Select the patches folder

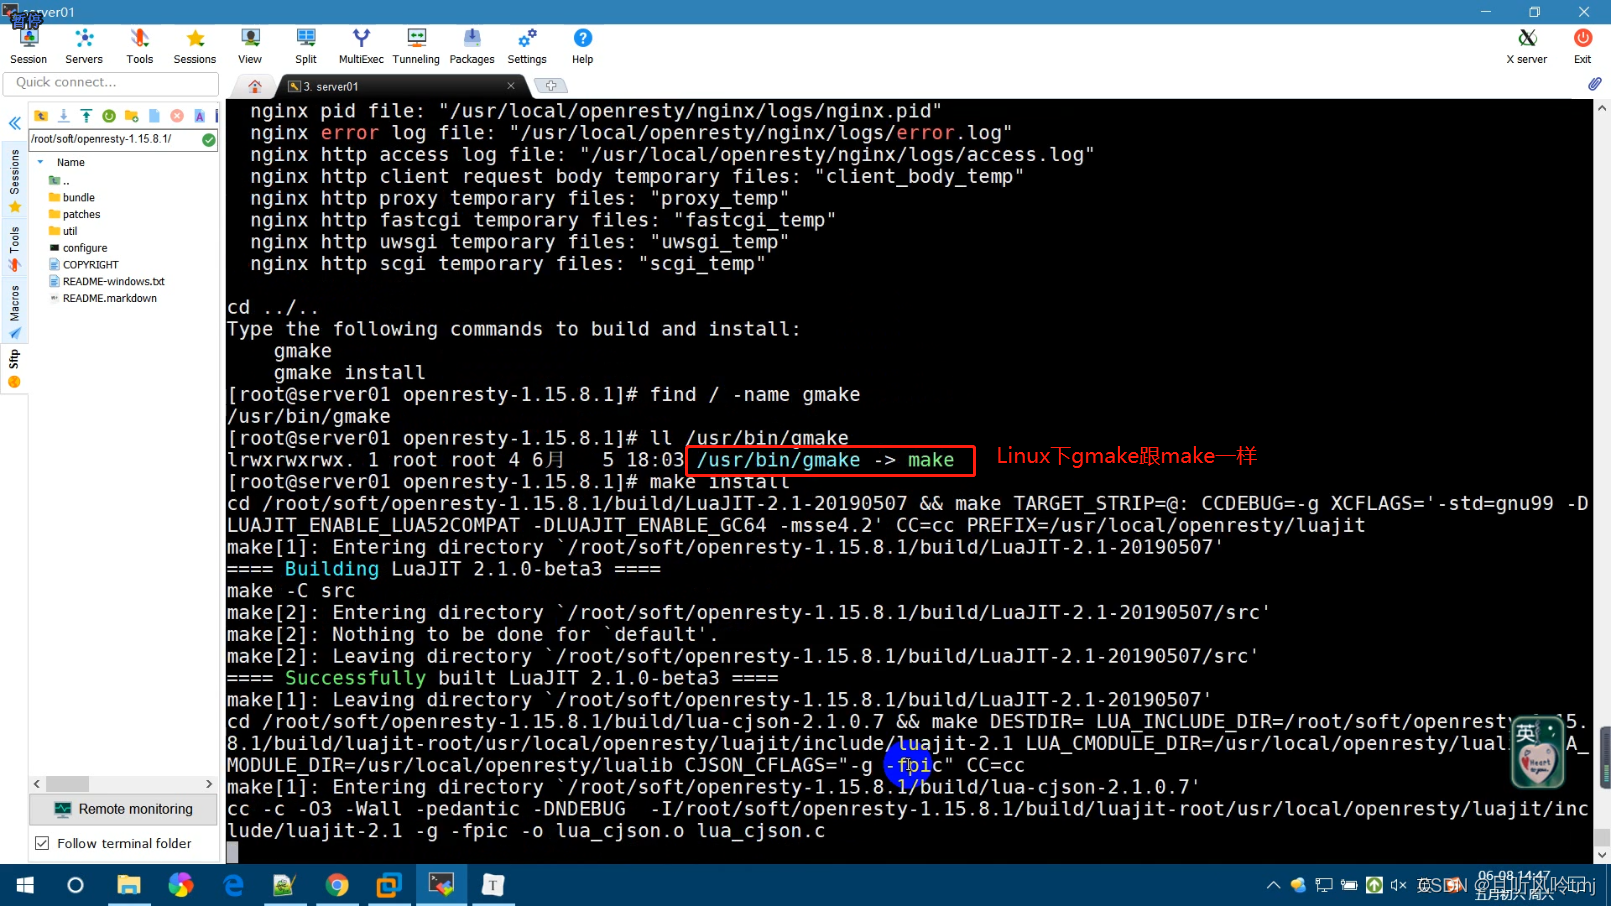75,215
